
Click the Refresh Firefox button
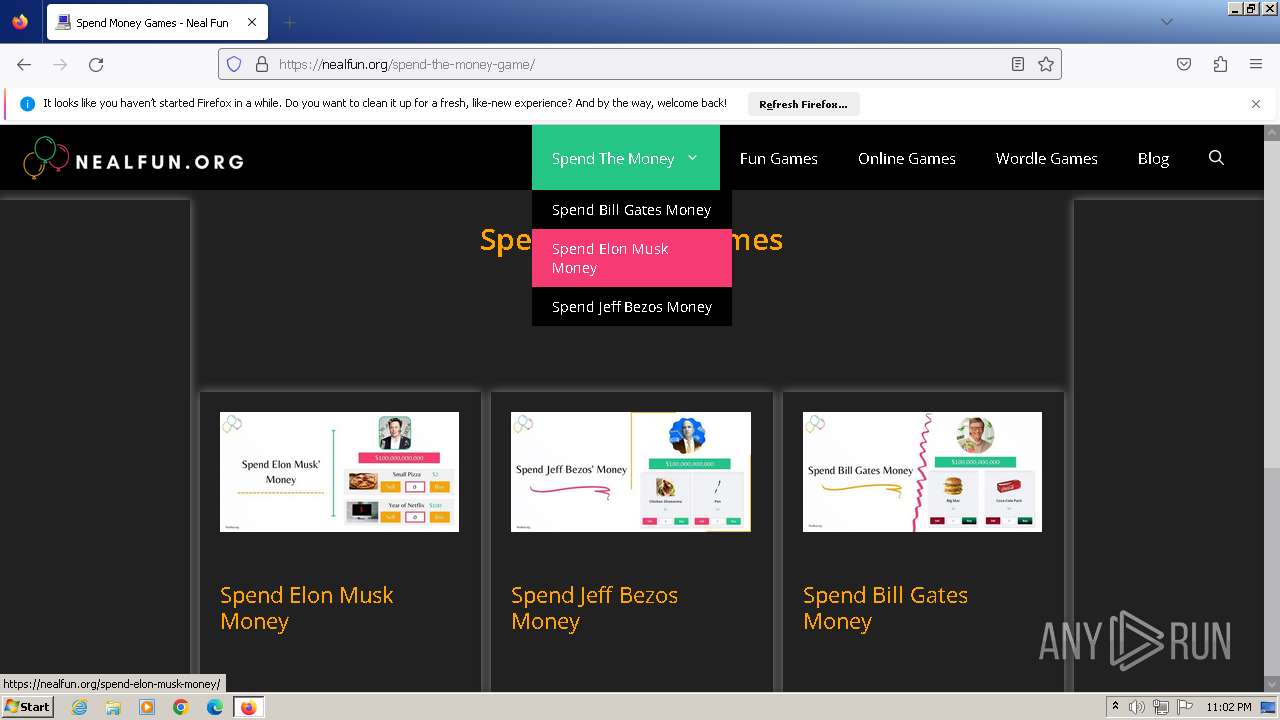click(x=803, y=104)
